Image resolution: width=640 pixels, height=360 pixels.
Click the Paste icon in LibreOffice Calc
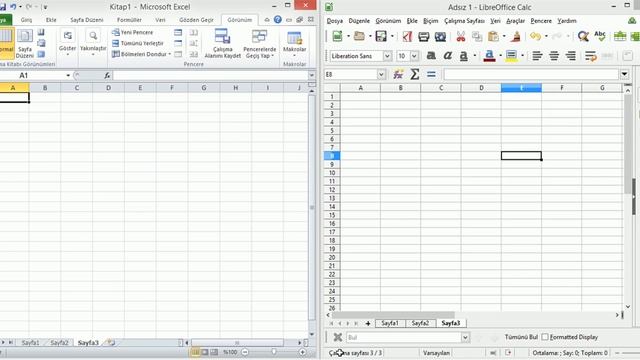coord(493,37)
